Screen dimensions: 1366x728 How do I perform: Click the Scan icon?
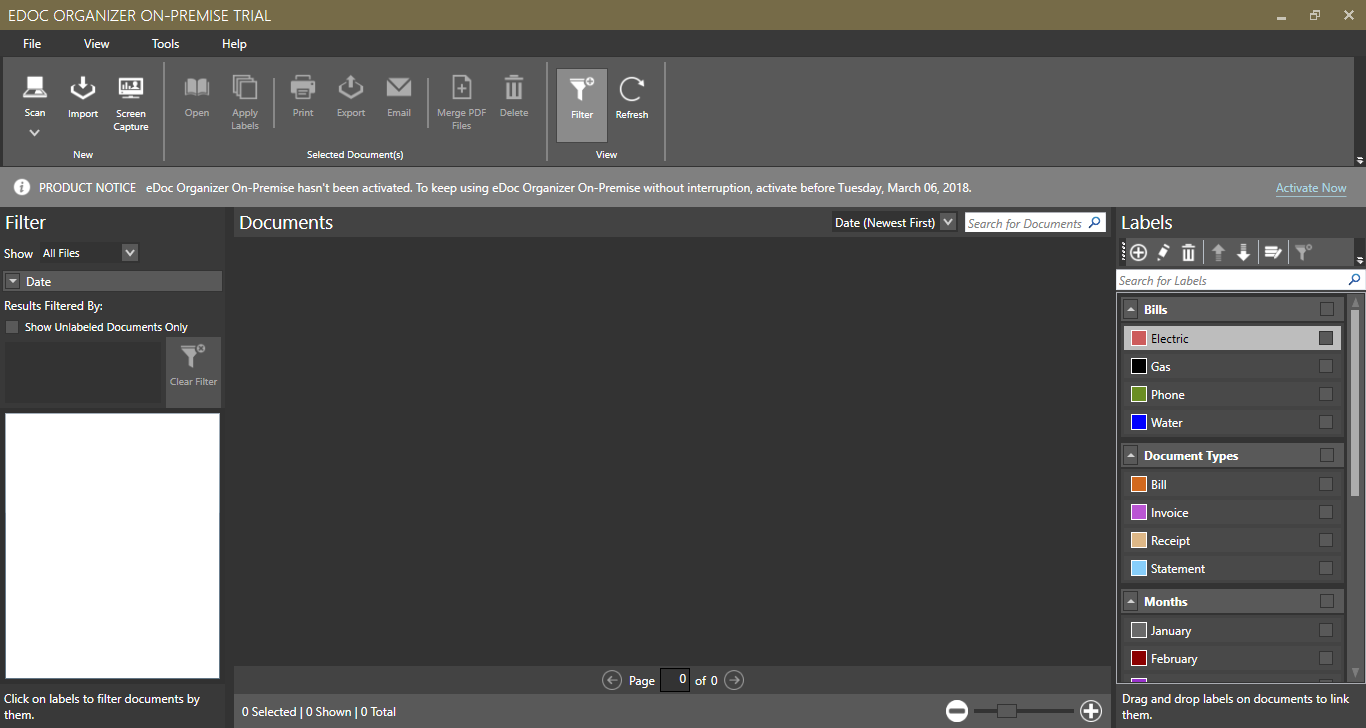coord(35,87)
